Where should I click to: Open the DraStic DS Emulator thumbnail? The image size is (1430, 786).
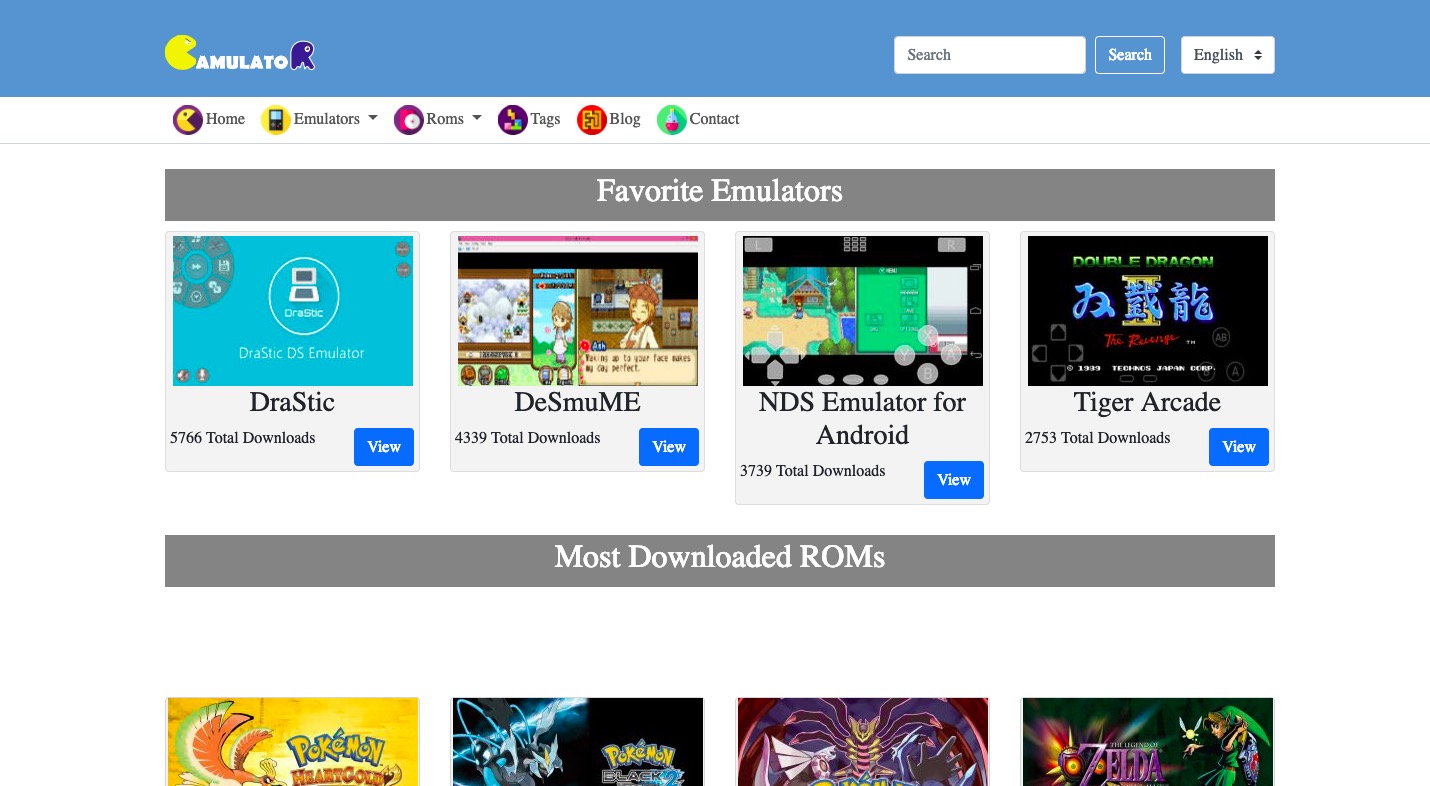point(293,311)
